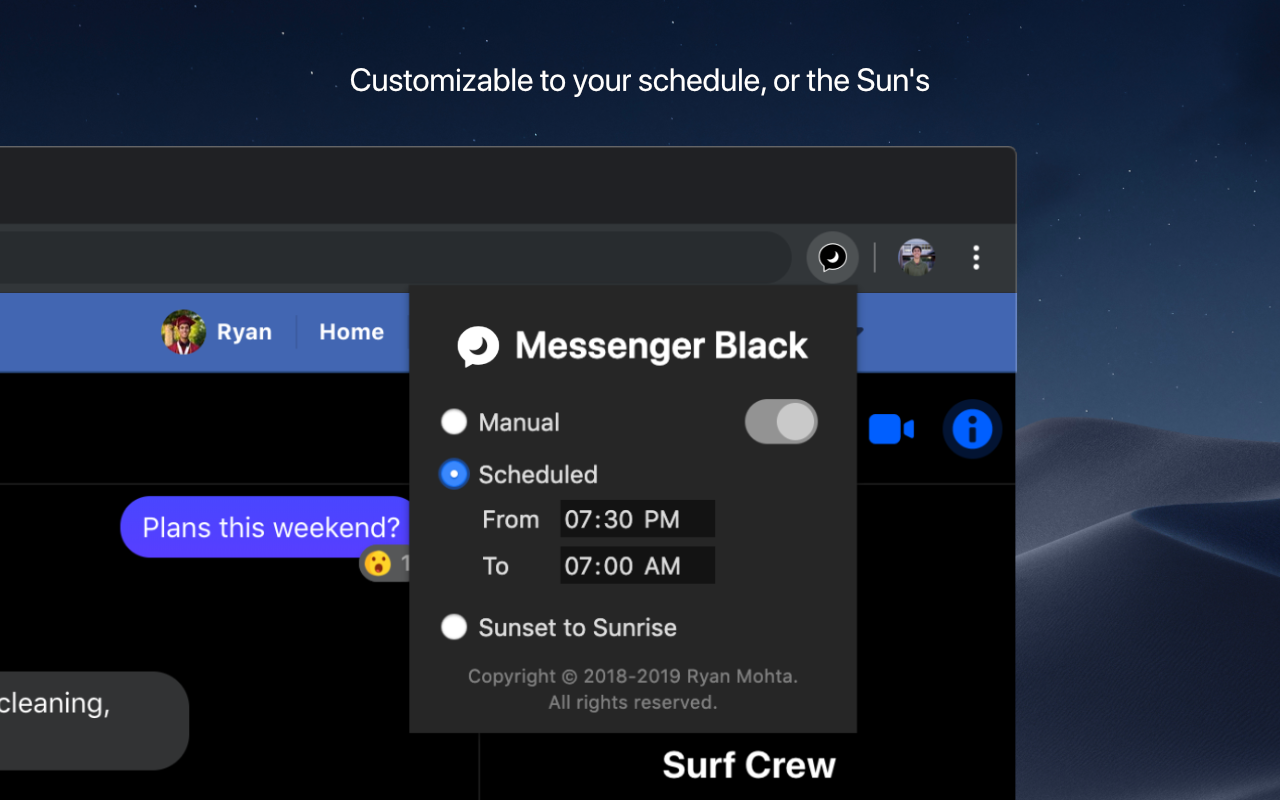This screenshot has height=800, width=1280.
Task: Select the Scheduled radio option
Action: point(454,474)
